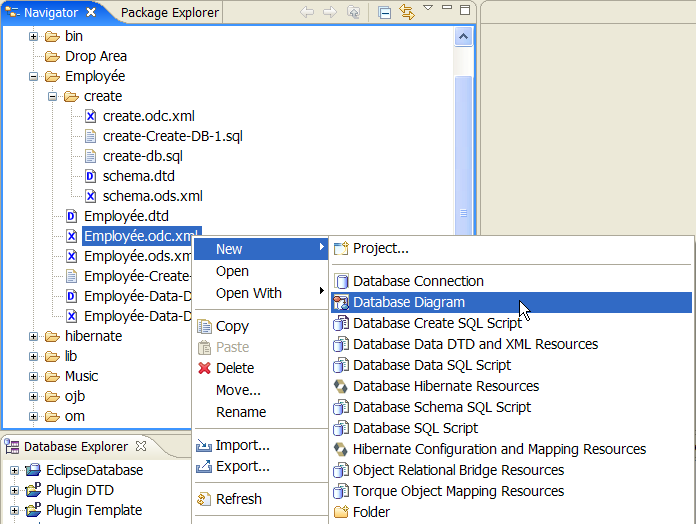The image size is (696, 524).
Task: Collapse the create folder
Action: 52,96
